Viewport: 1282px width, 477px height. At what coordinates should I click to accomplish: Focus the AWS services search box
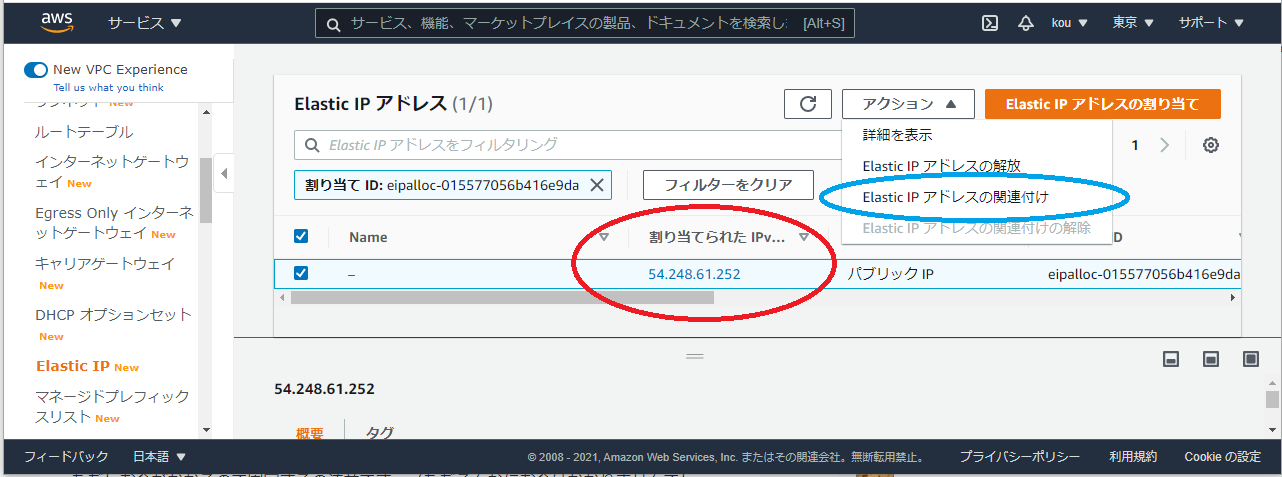pos(584,23)
